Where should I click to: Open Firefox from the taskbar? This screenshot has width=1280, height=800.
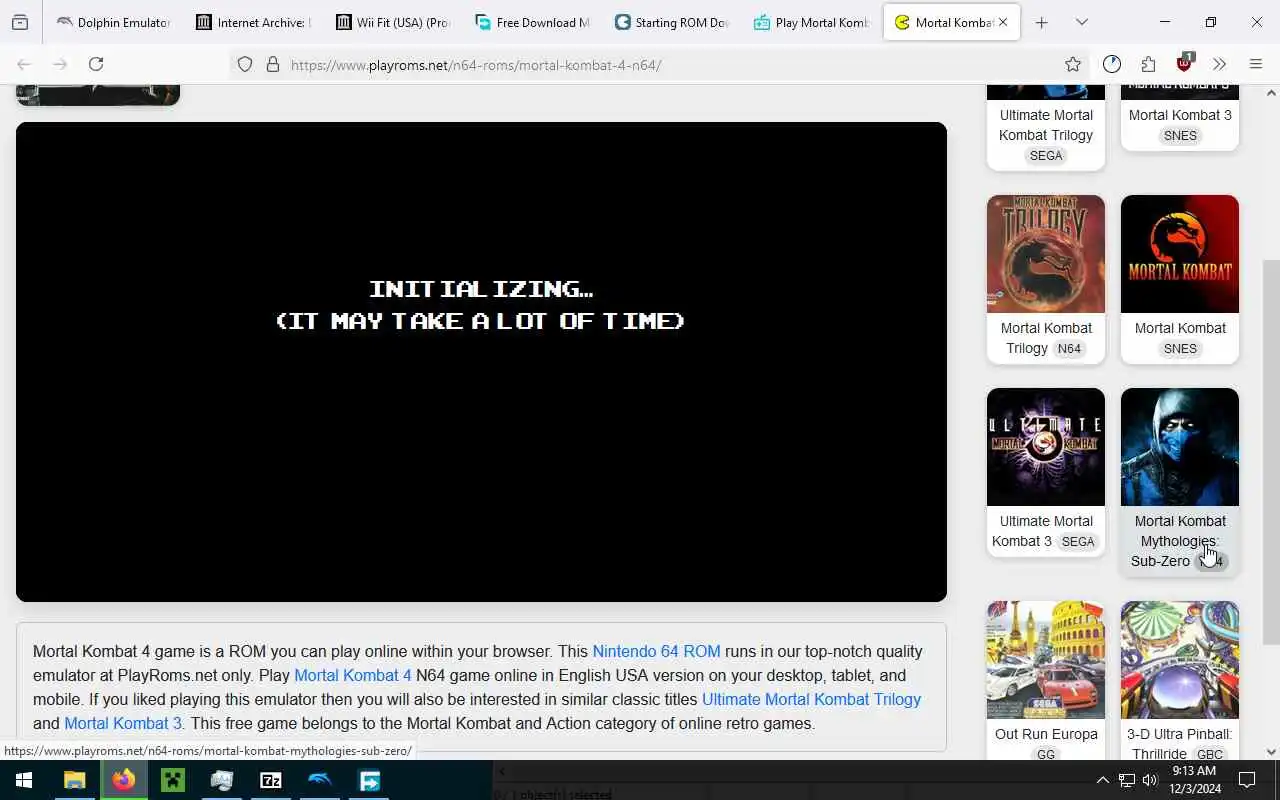[123, 780]
